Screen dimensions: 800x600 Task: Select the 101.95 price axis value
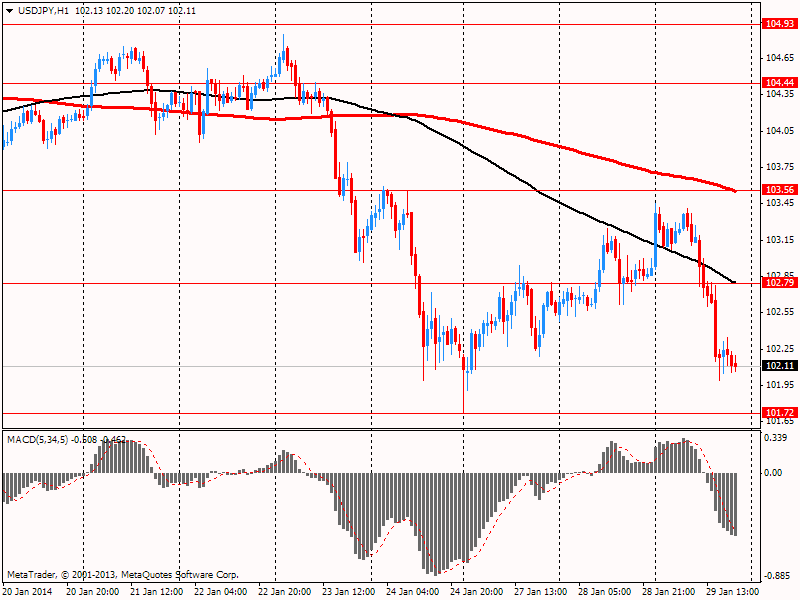(780, 385)
